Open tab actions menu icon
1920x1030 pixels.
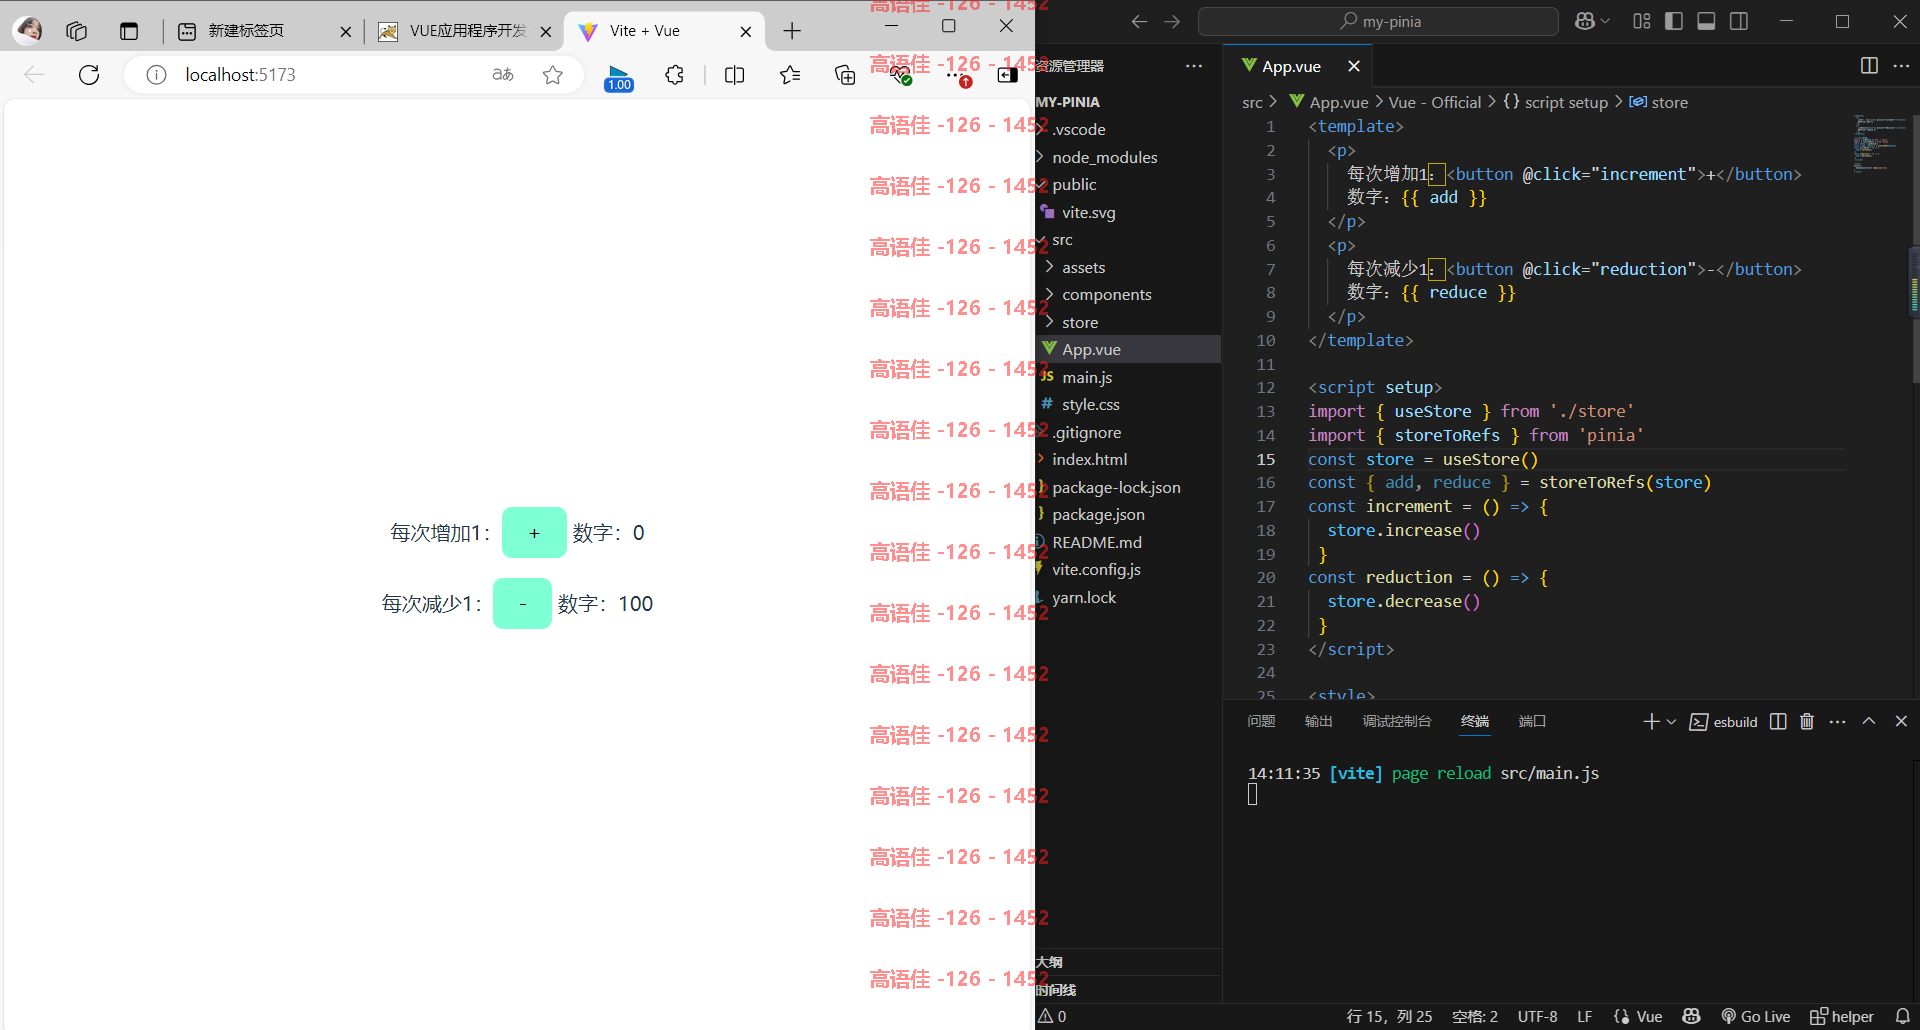pos(129,31)
